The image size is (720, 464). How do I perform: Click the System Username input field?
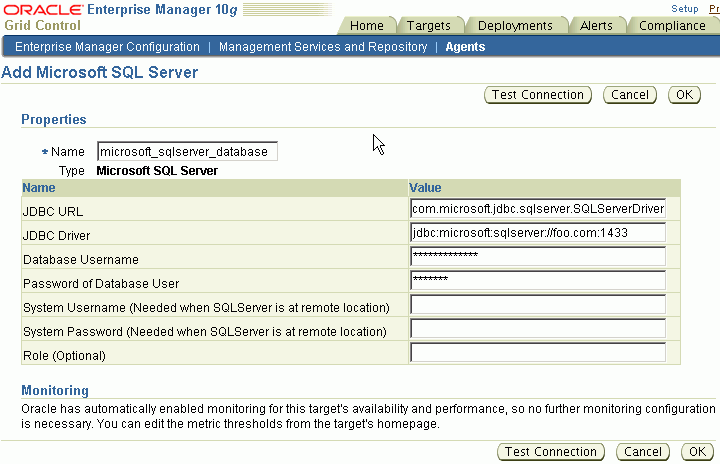pyautogui.click(x=538, y=305)
